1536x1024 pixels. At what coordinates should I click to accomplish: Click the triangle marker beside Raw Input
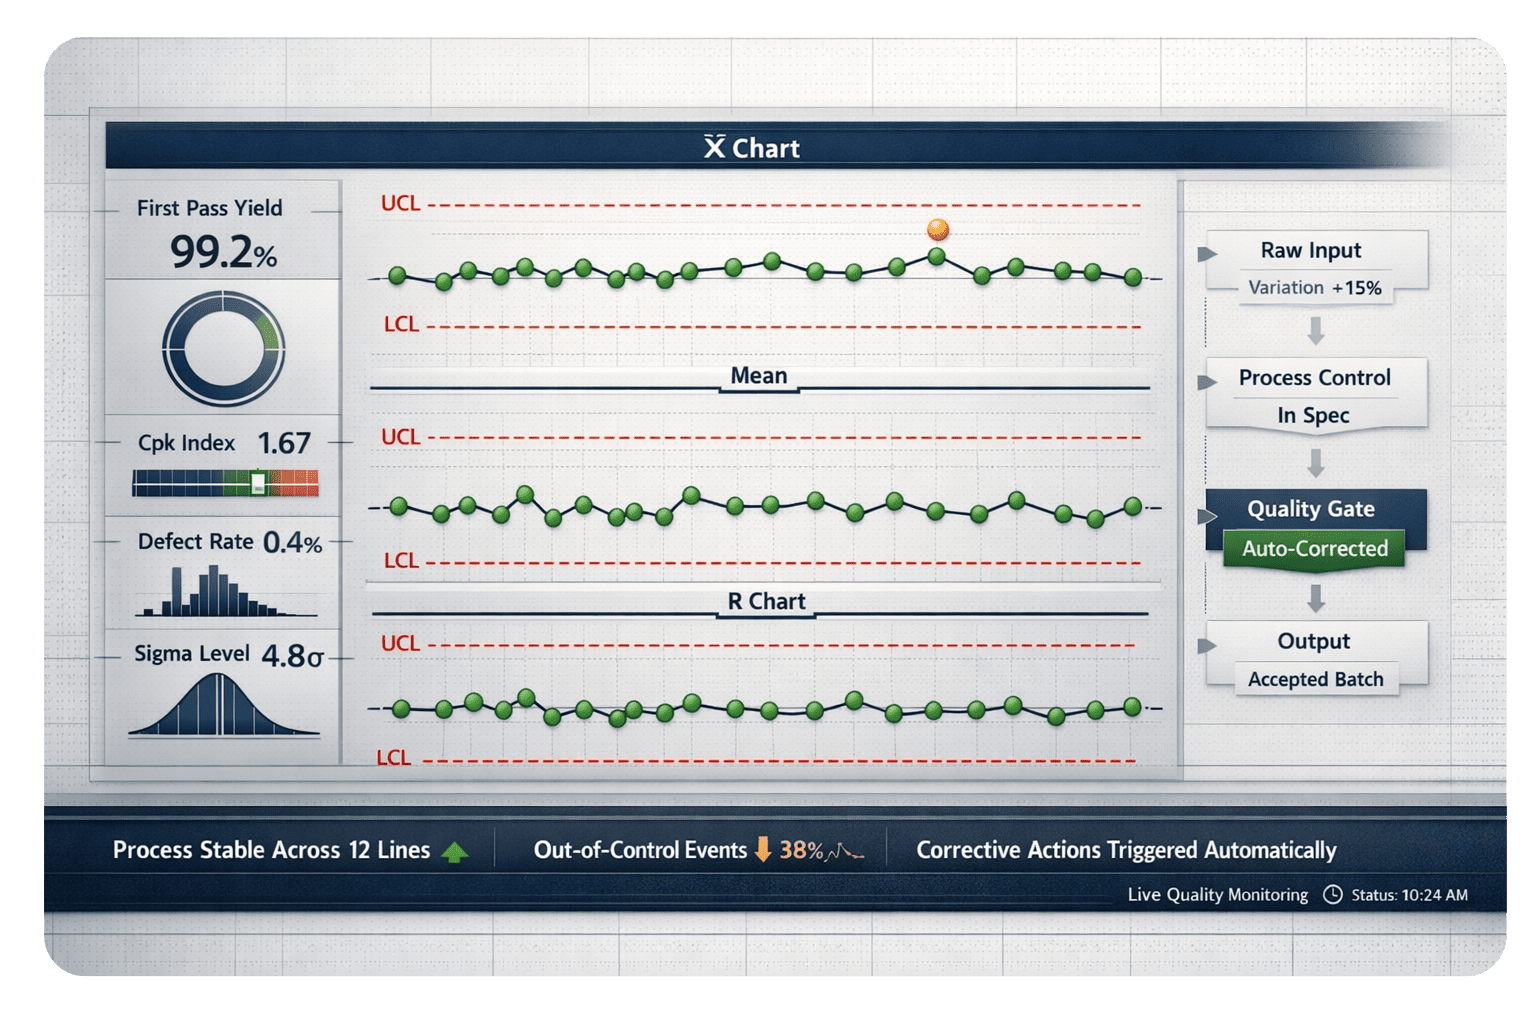[1207, 254]
